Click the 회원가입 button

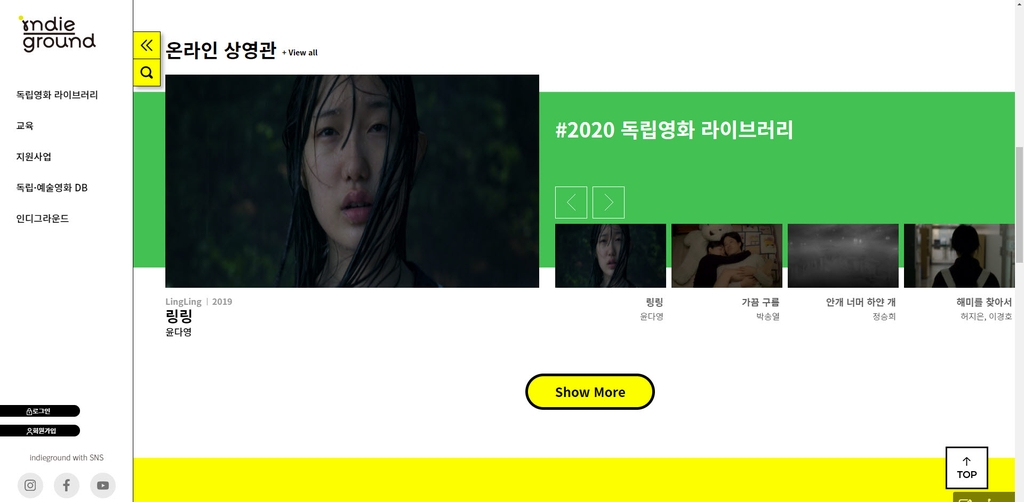(x=39, y=431)
